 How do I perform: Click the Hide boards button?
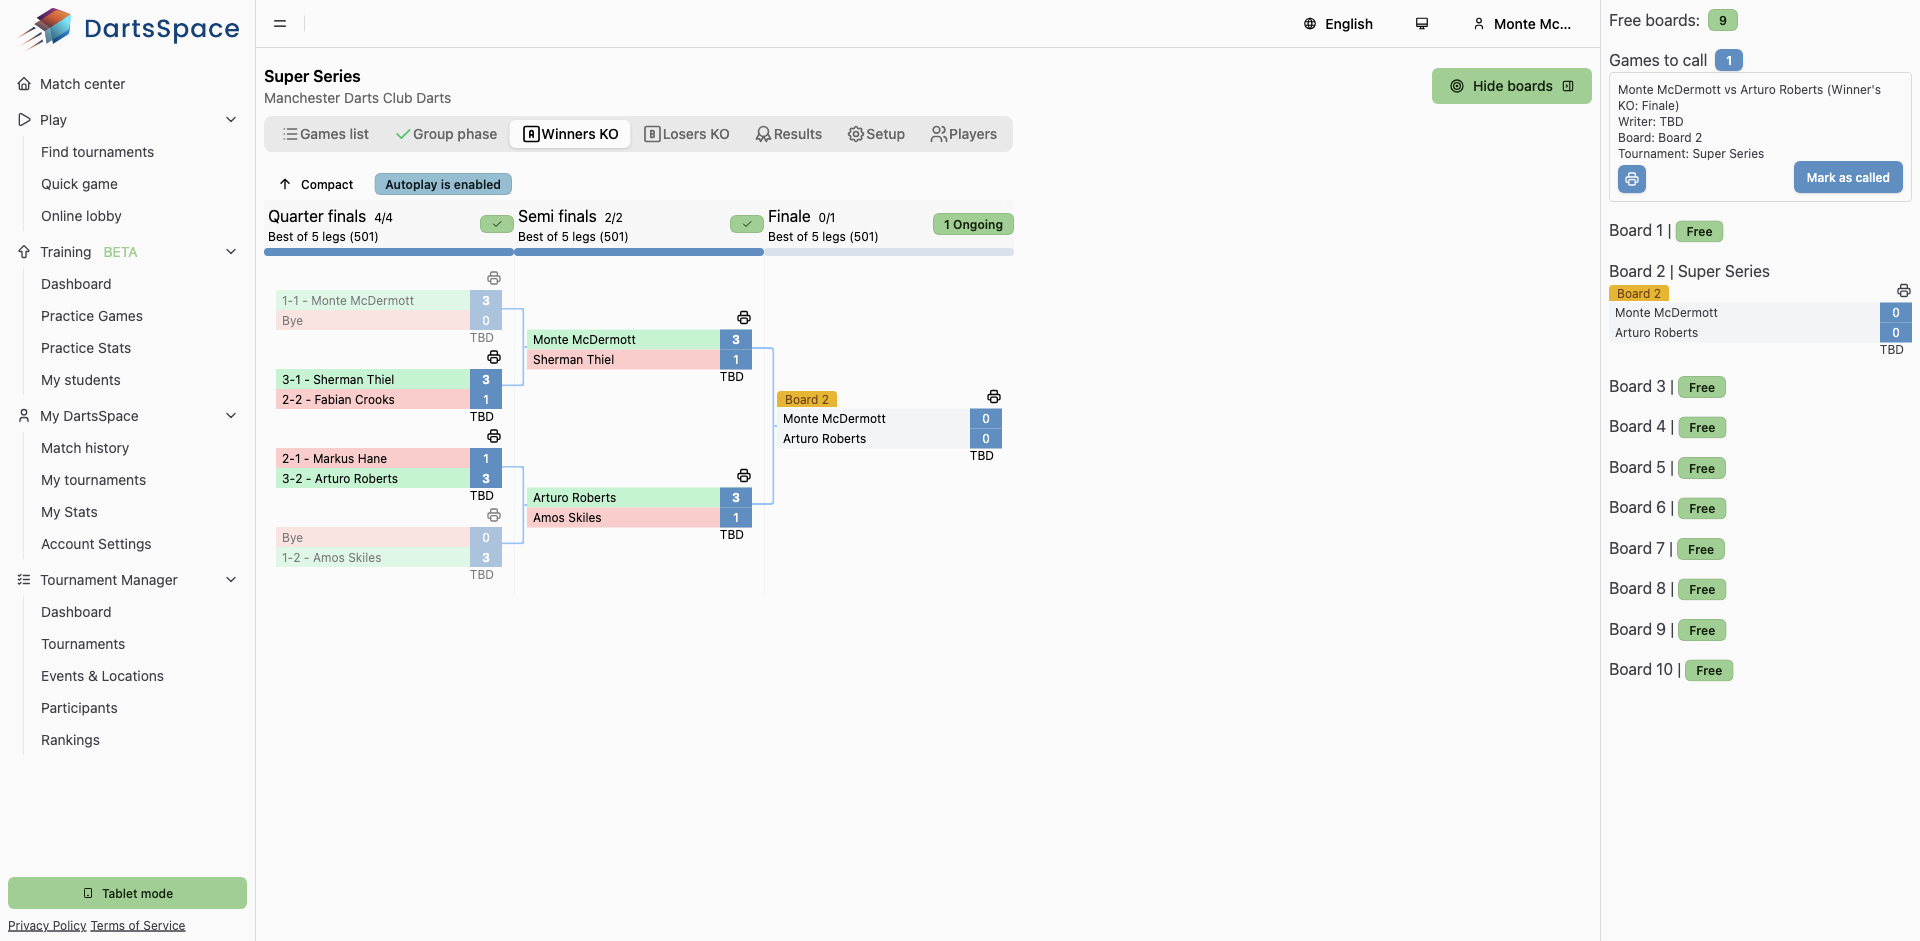(x=1511, y=86)
